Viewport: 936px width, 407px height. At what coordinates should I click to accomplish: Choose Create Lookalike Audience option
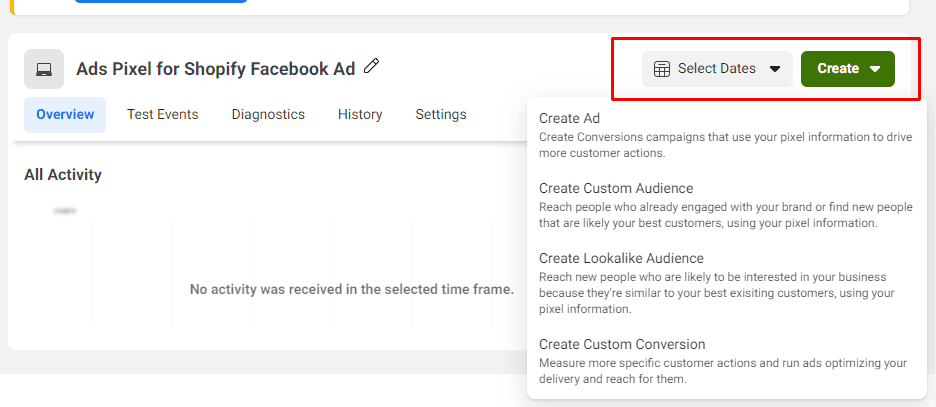coord(621,258)
